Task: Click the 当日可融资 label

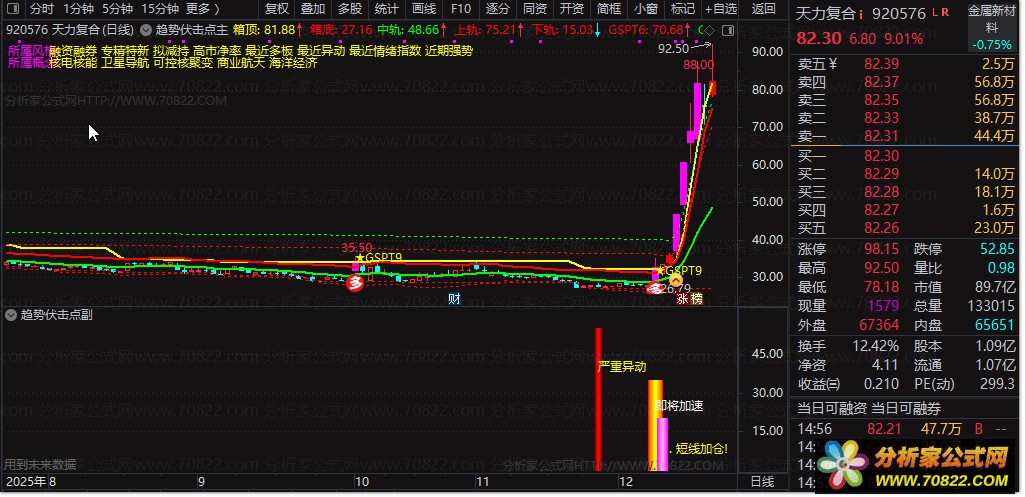Action: click(832, 409)
